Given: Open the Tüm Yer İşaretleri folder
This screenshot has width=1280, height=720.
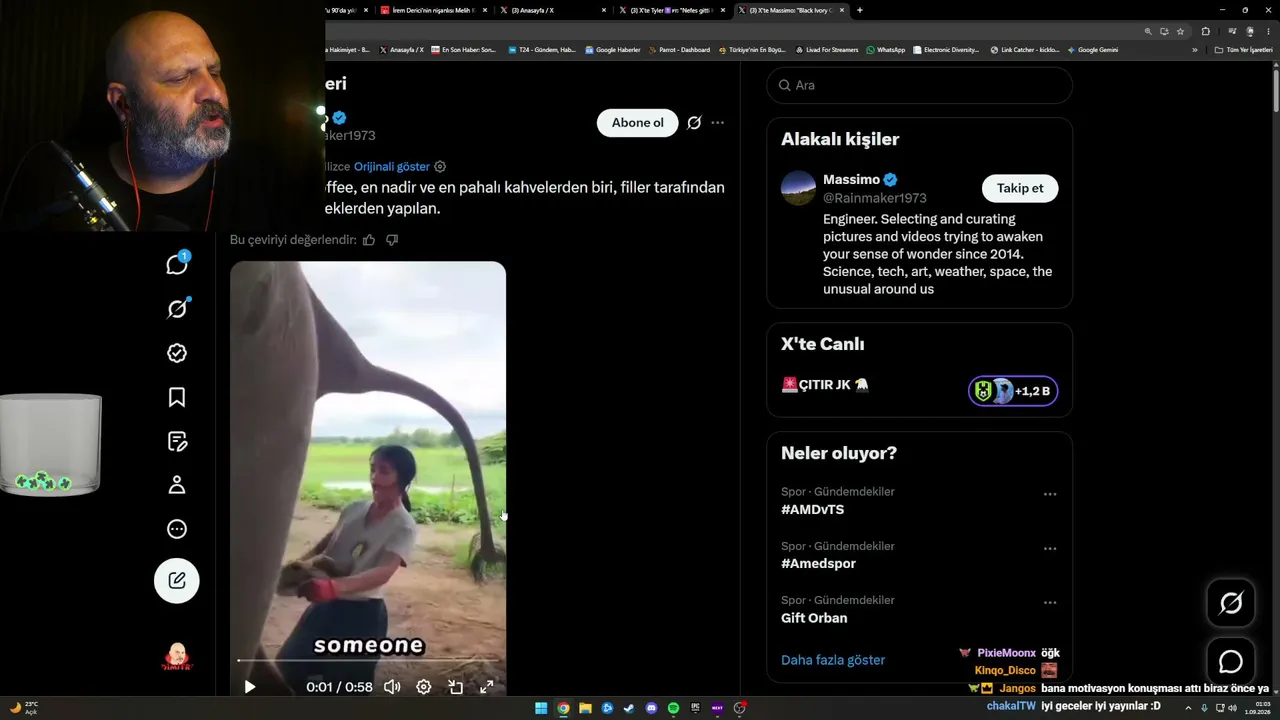Looking at the screenshot, I should click(x=1243, y=50).
